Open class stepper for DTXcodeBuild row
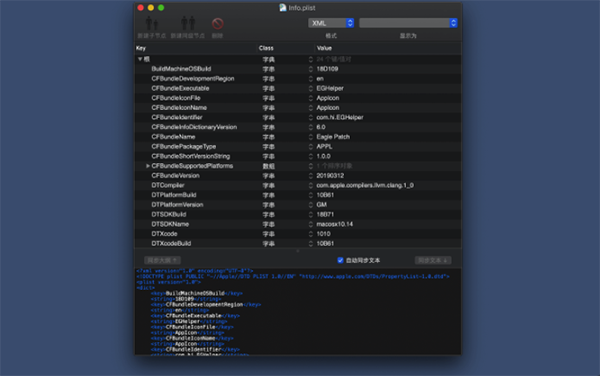Image resolution: width=600 pixels, height=376 pixels. click(311, 244)
